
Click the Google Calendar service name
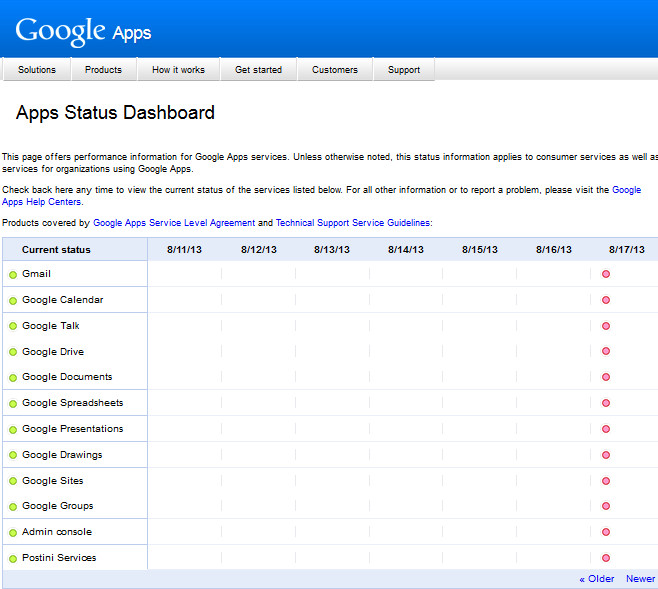pyautogui.click(x=63, y=300)
